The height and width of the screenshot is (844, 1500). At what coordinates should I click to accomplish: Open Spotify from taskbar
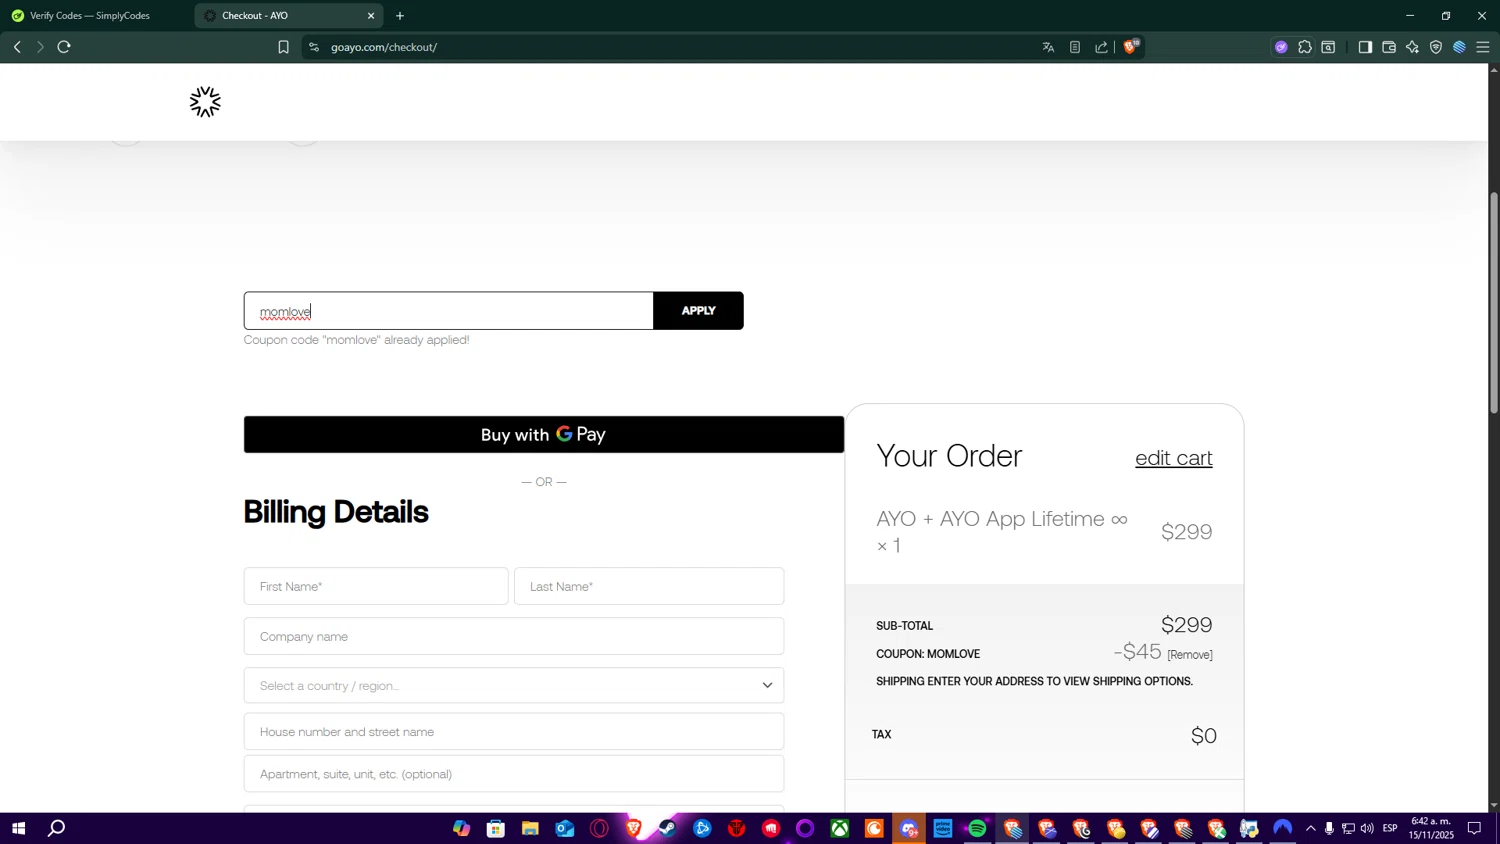click(977, 828)
